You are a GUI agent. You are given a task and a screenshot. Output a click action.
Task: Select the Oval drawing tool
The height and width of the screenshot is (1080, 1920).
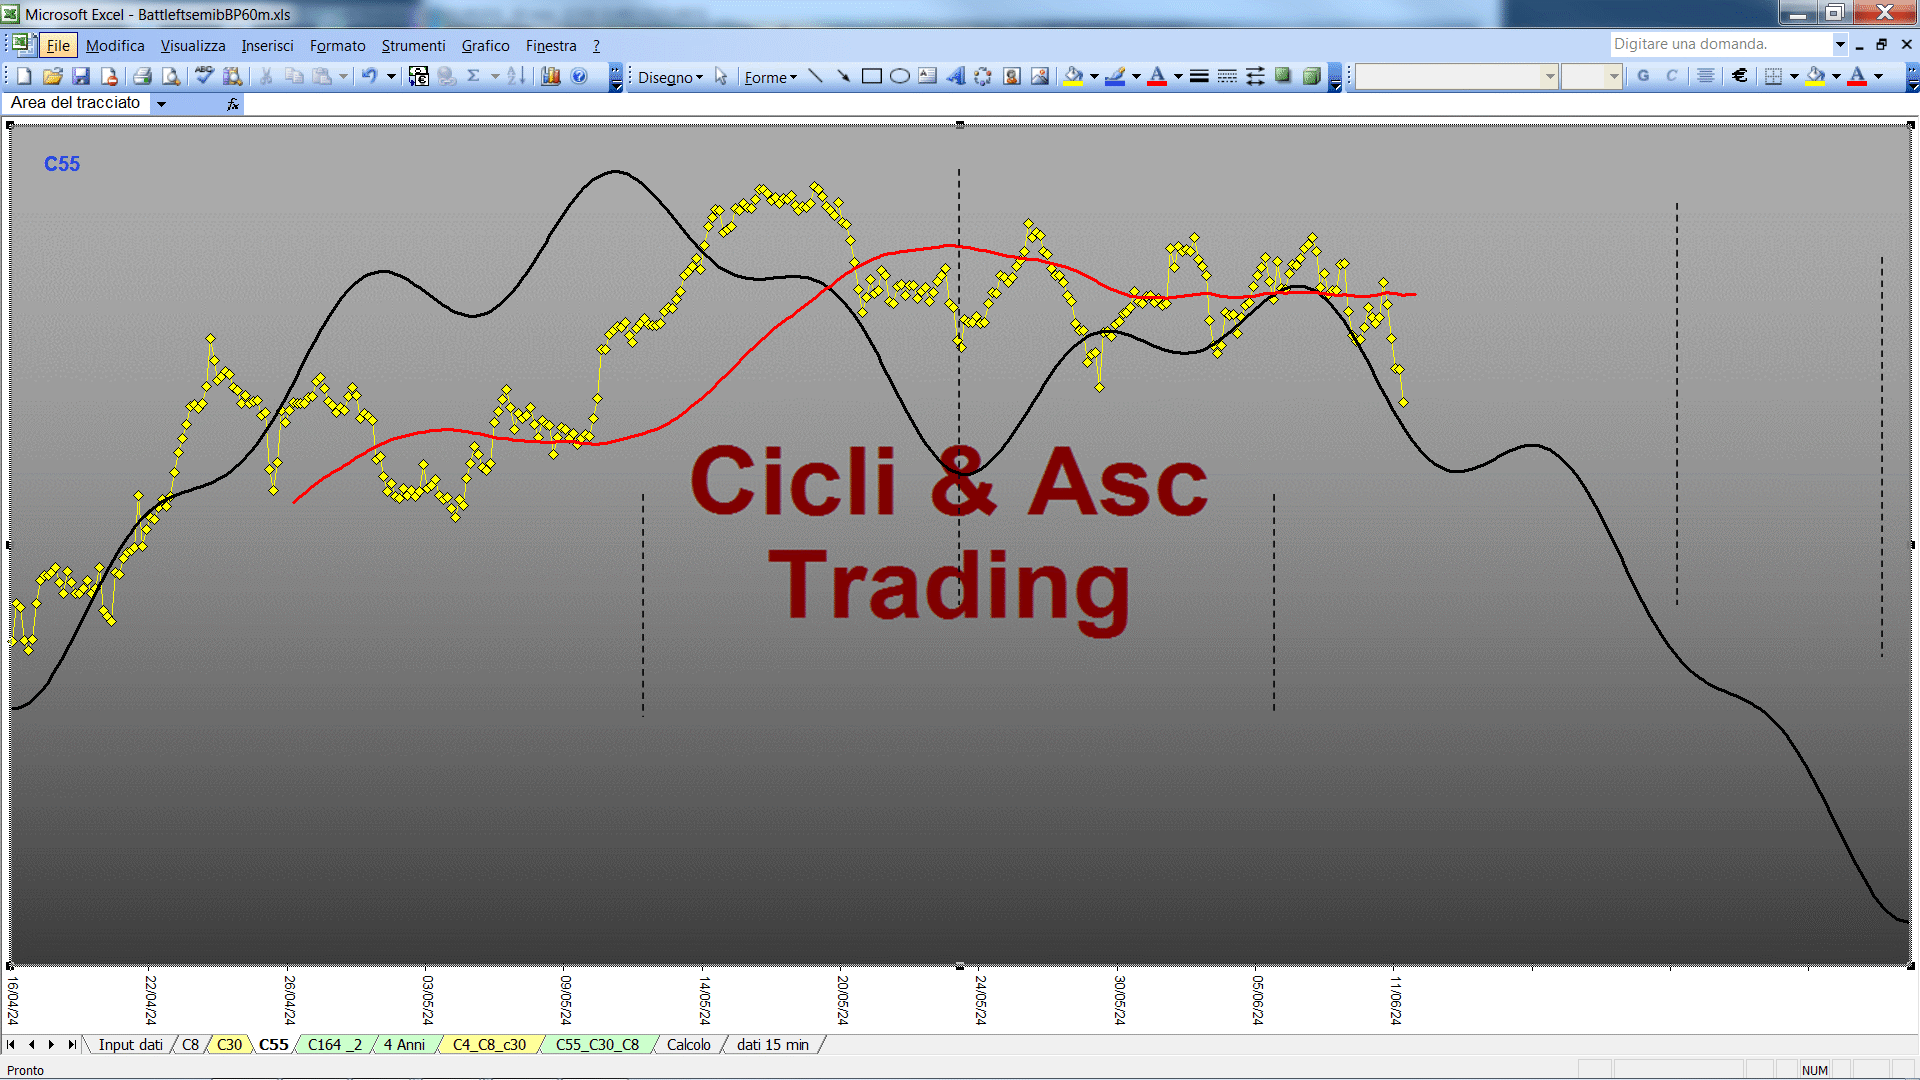pyautogui.click(x=900, y=76)
